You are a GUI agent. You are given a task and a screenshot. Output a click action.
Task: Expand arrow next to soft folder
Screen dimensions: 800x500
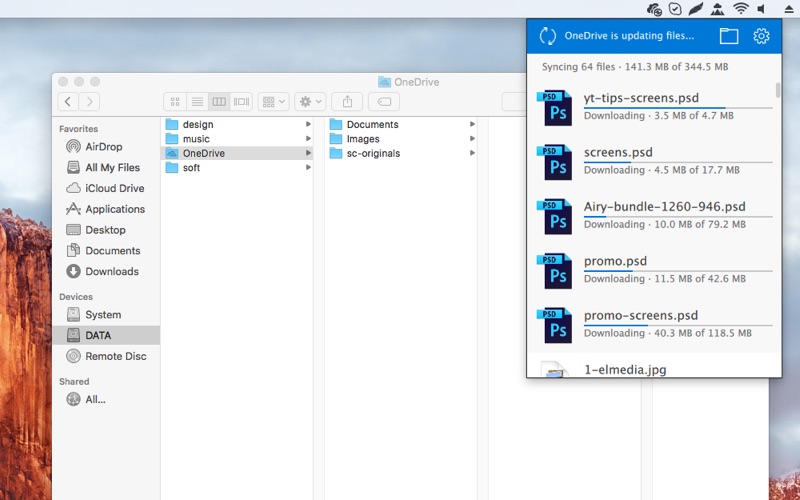[x=308, y=167]
